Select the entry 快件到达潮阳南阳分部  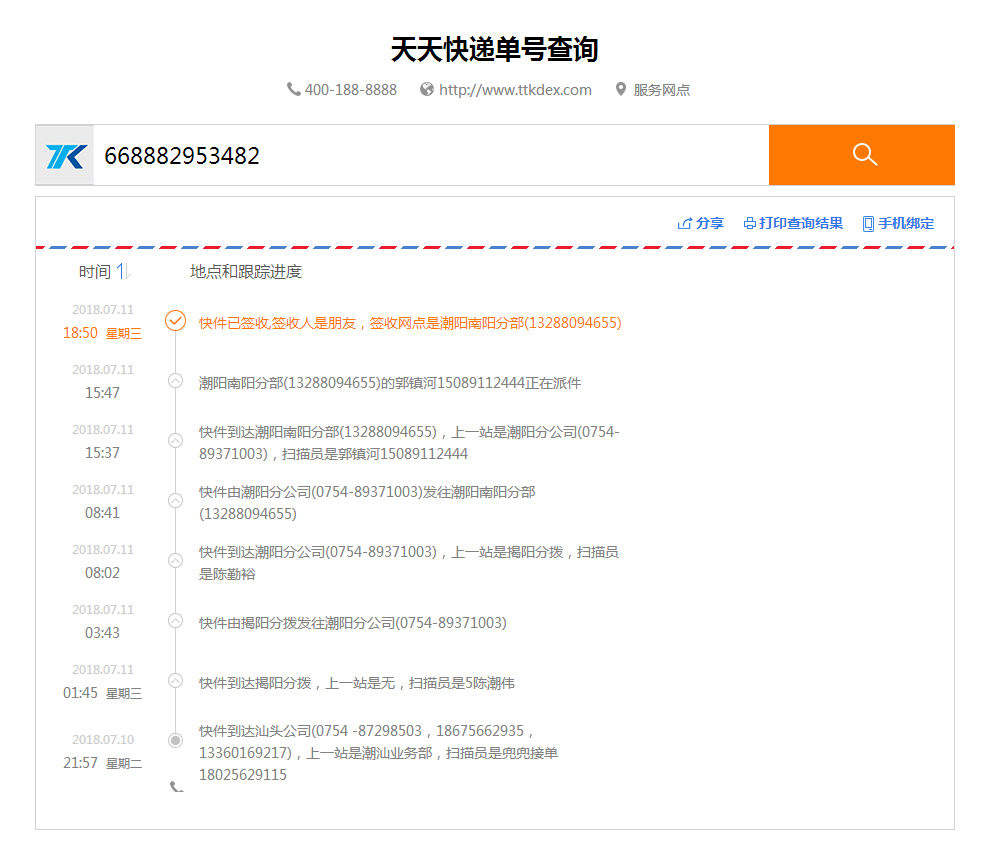pyautogui.click(x=409, y=443)
